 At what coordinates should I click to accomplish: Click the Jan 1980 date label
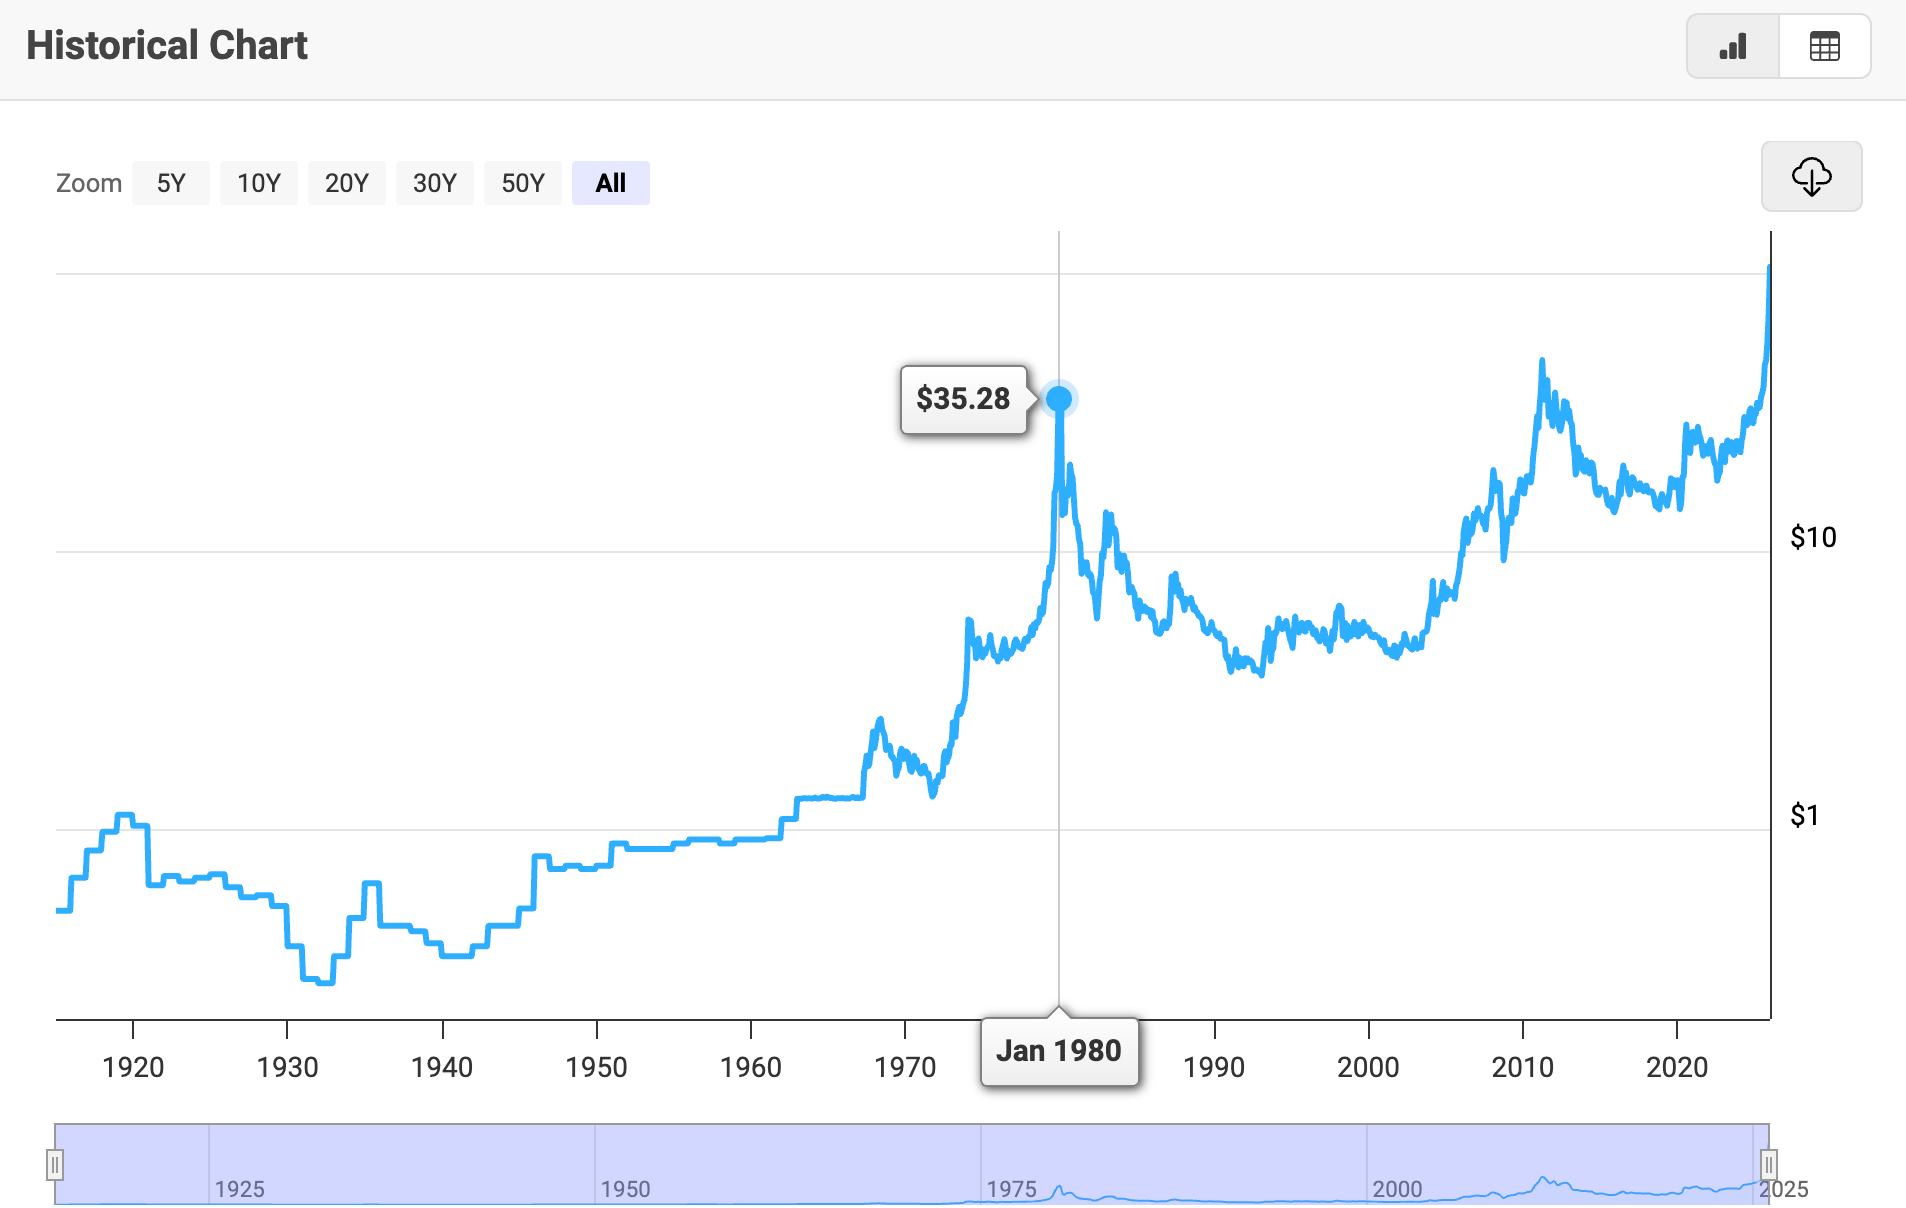(x=1060, y=1051)
